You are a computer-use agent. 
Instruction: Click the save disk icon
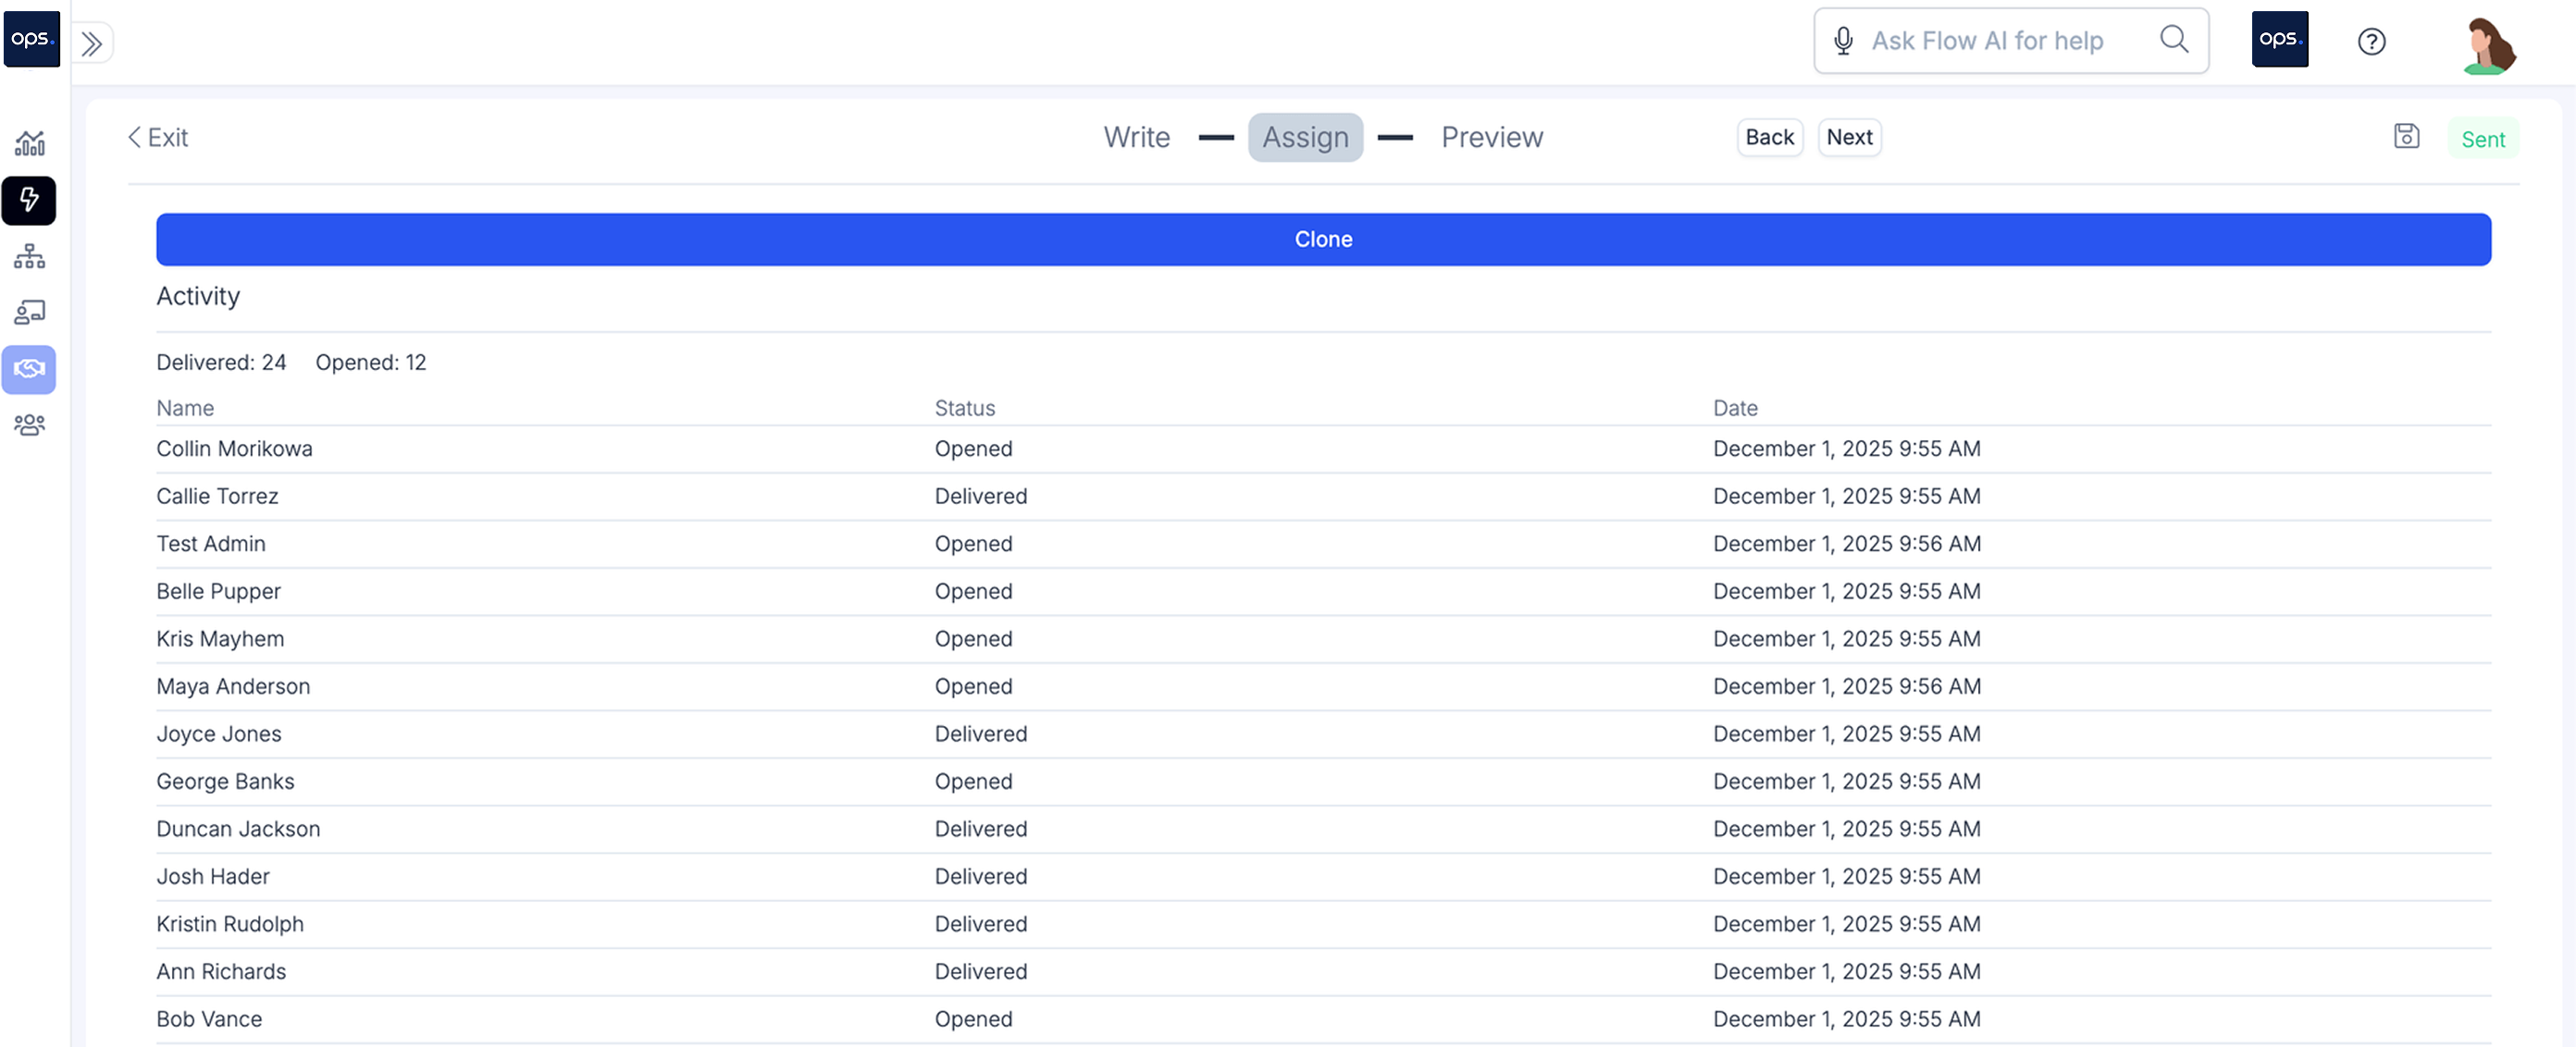point(2406,137)
